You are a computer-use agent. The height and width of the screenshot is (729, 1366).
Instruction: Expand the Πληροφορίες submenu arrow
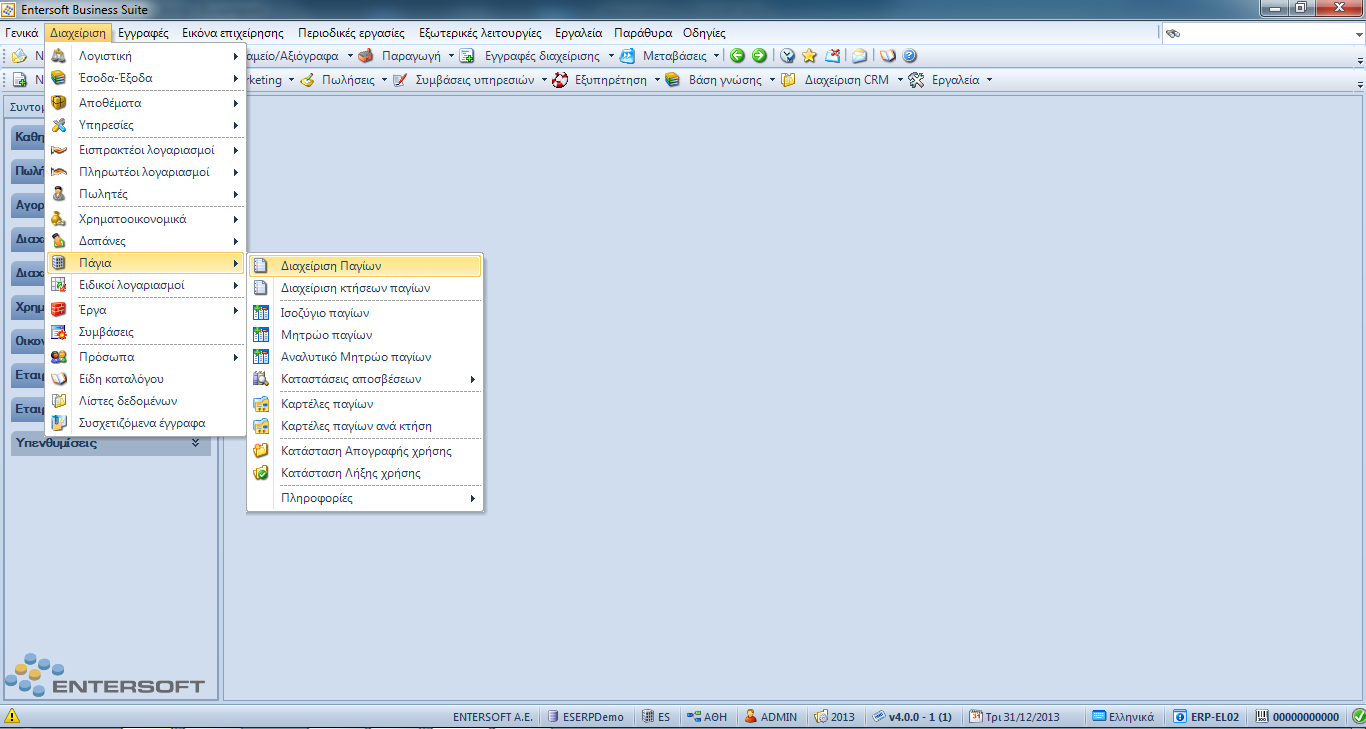(472, 498)
